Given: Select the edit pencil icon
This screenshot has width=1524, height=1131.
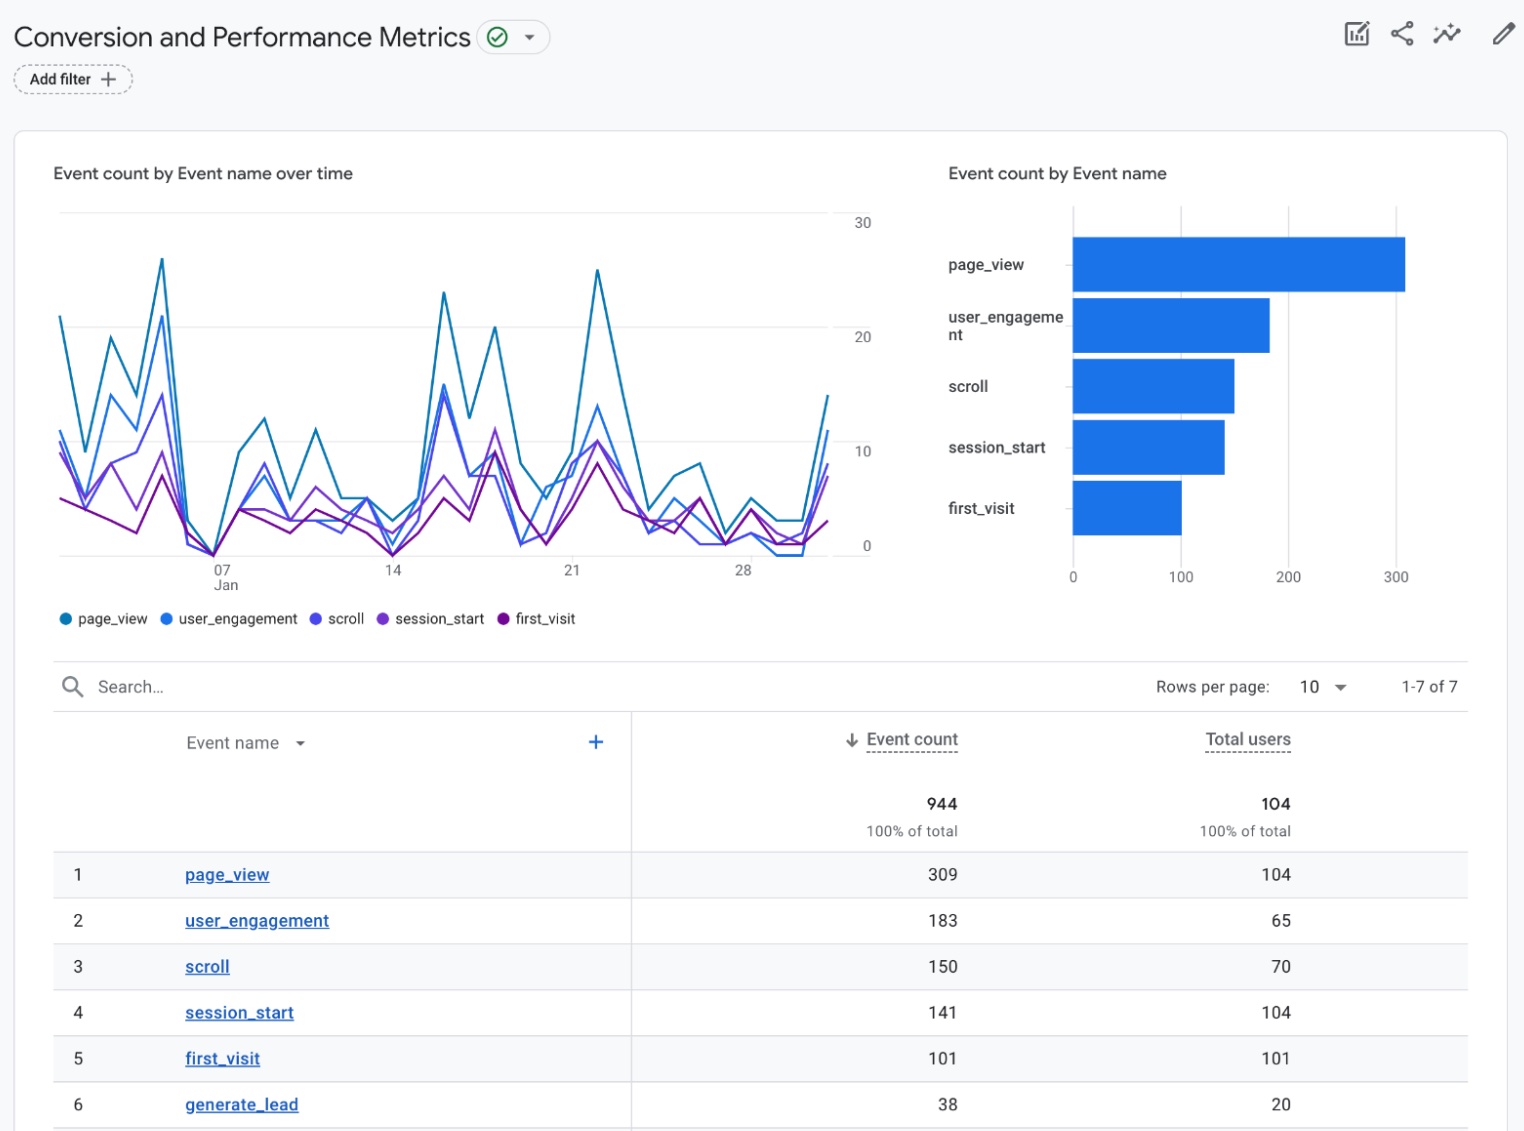Looking at the screenshot, I should 1503,33.
